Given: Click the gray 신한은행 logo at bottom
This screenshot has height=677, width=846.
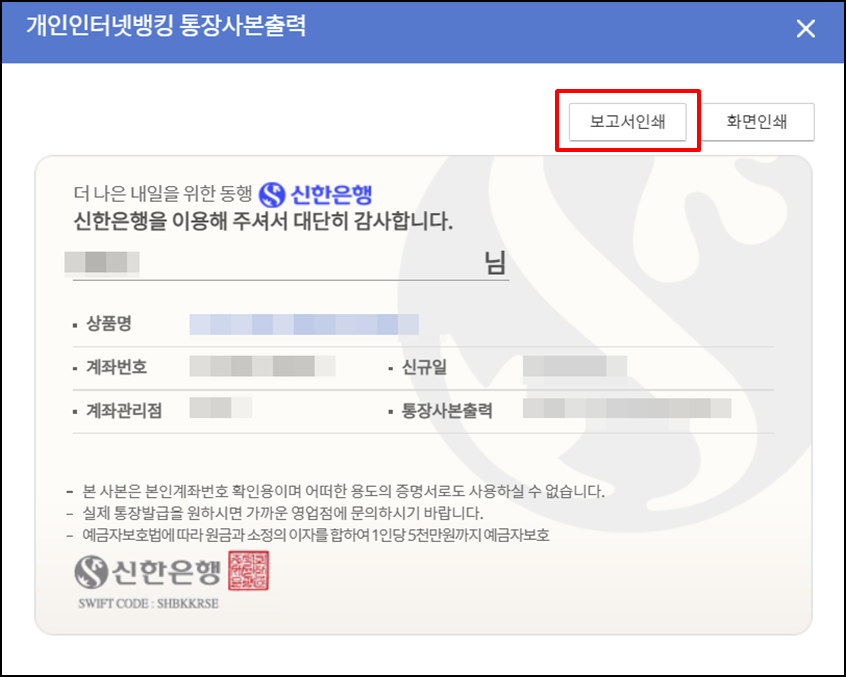Looking at the screenshot, I should click(x=147, y=572).
